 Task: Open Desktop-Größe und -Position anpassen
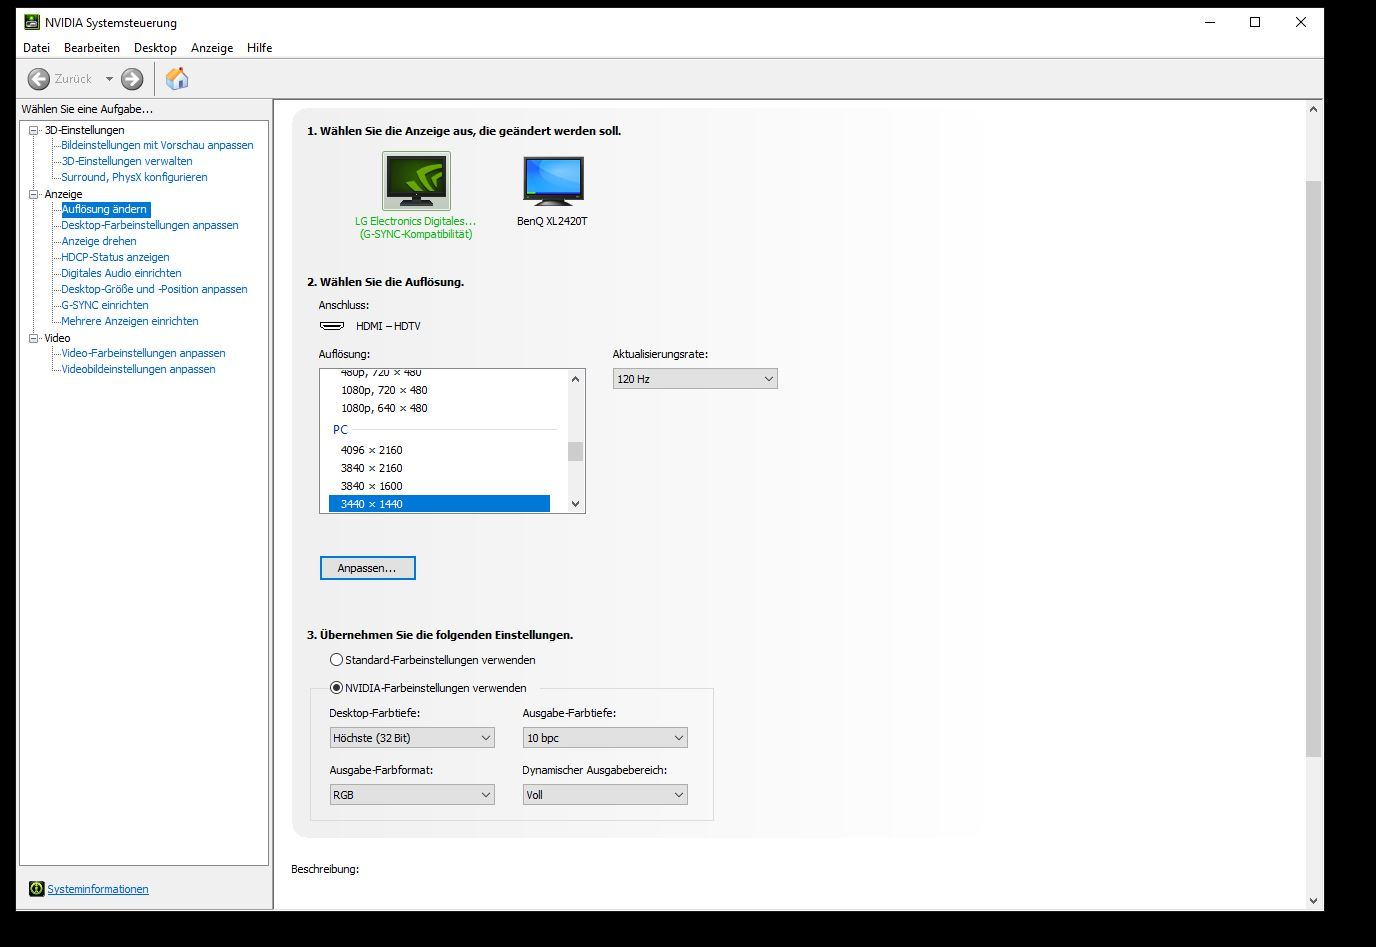coord(154,289)
